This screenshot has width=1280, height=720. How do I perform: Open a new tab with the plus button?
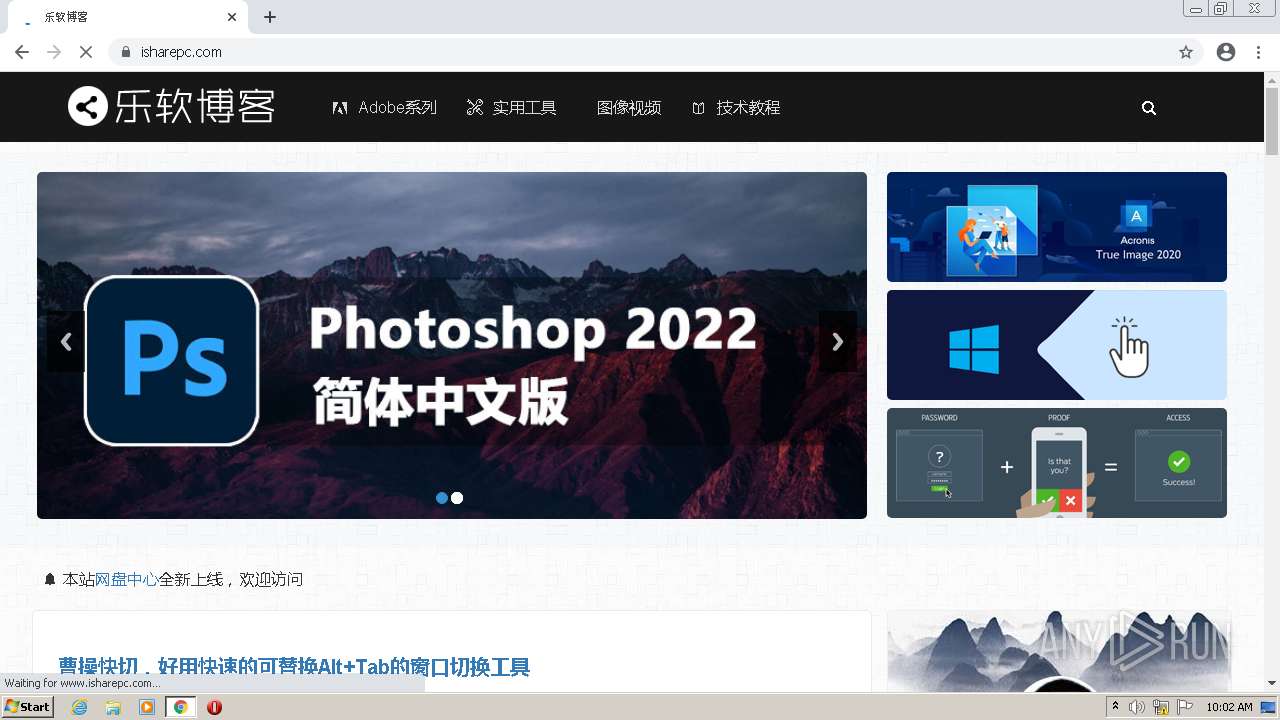(270, 17)
